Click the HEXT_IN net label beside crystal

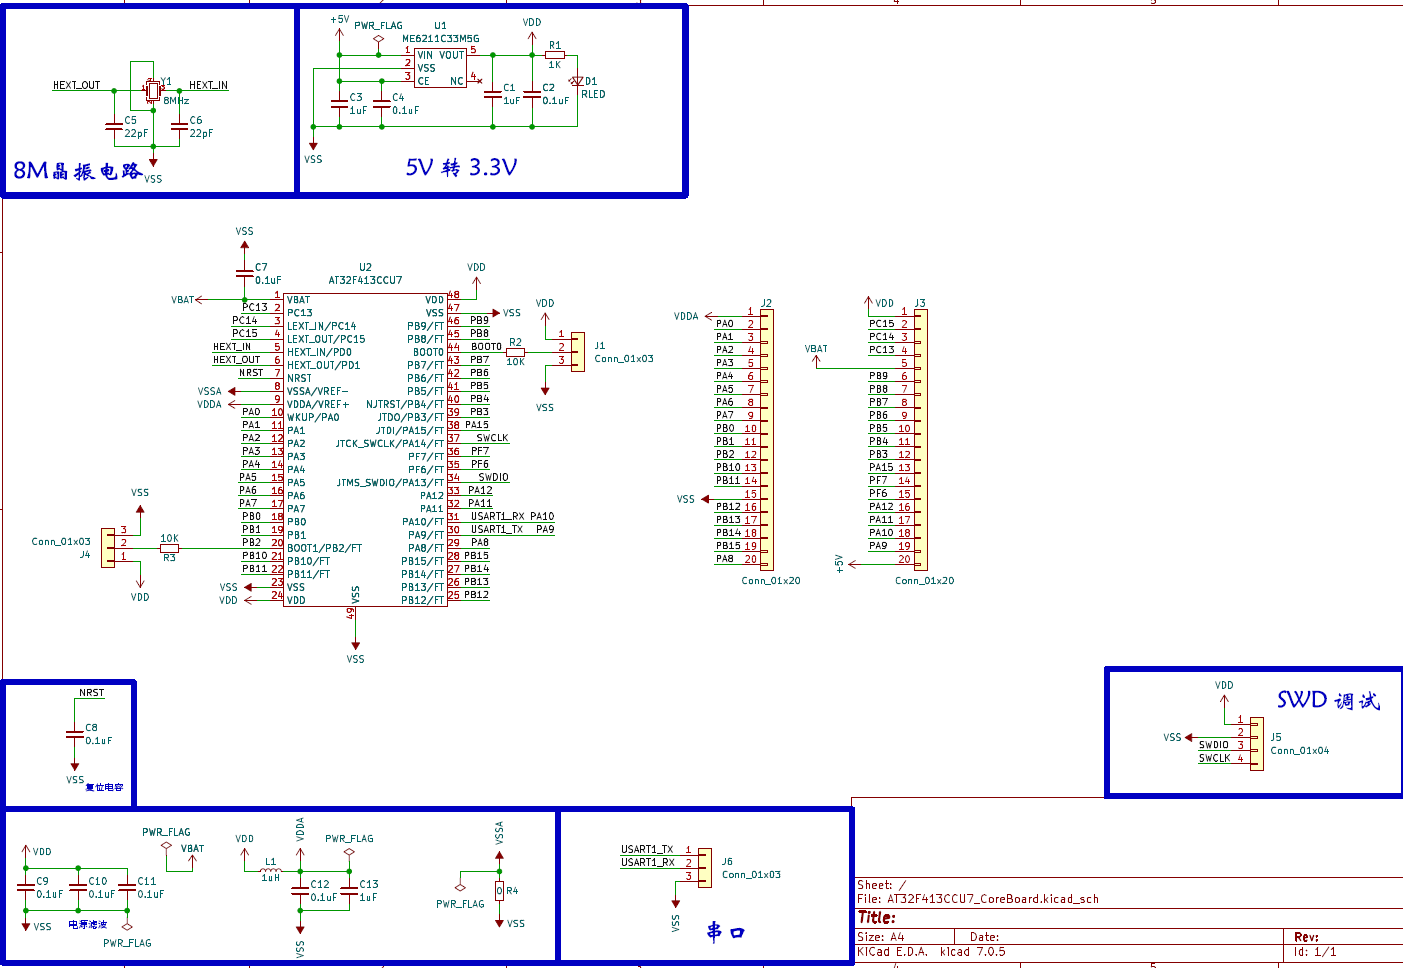click(208, 85)
